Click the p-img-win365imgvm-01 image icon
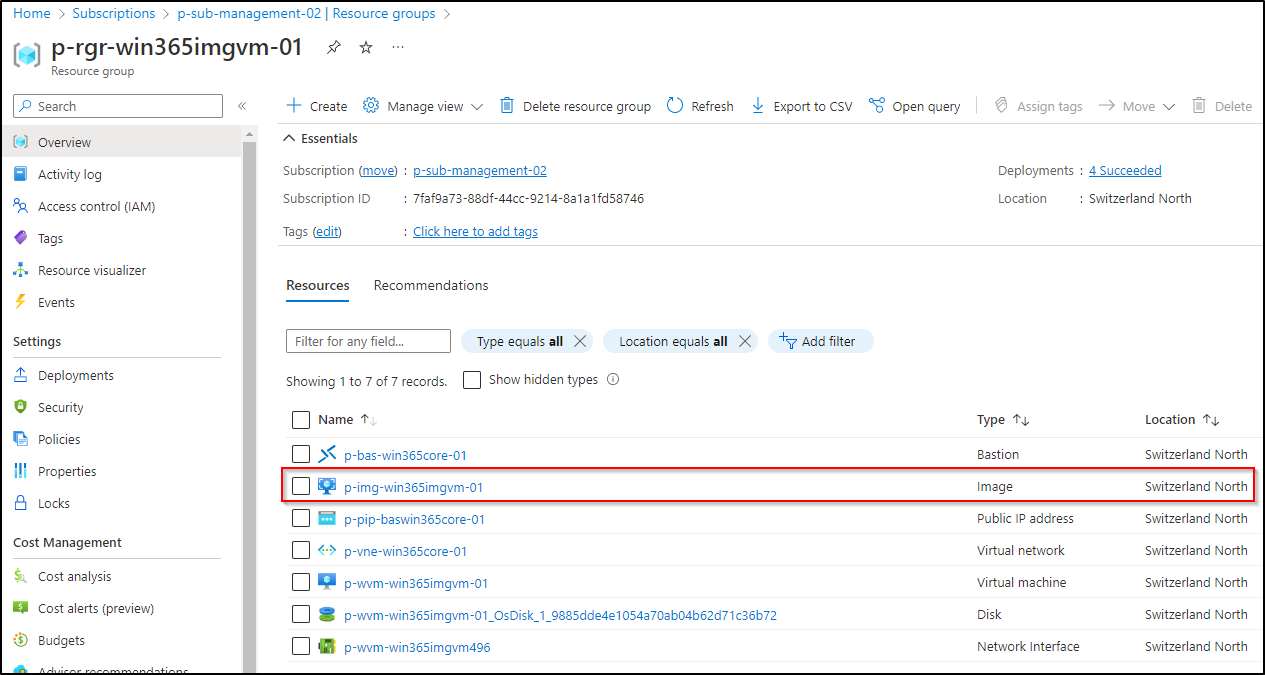This screenshot has width=1265, height=675. [327, 487]
